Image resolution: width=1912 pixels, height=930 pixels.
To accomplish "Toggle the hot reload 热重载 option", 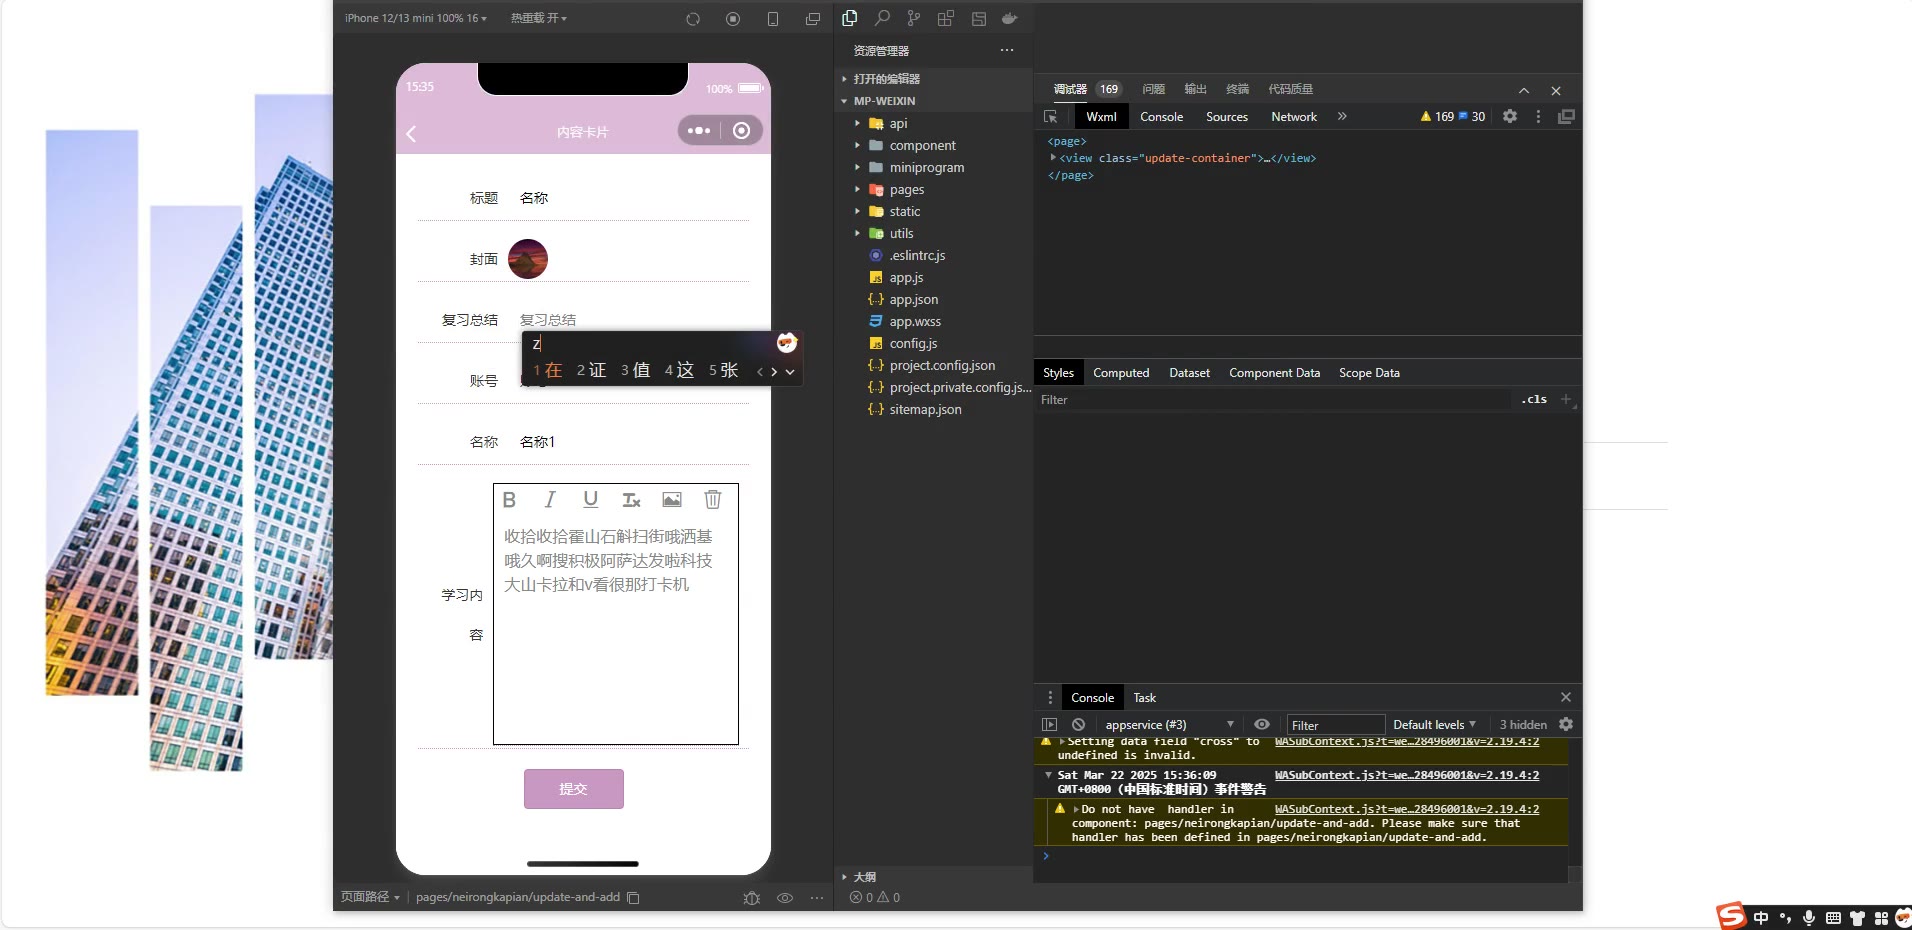I will (x=538, y=18).
